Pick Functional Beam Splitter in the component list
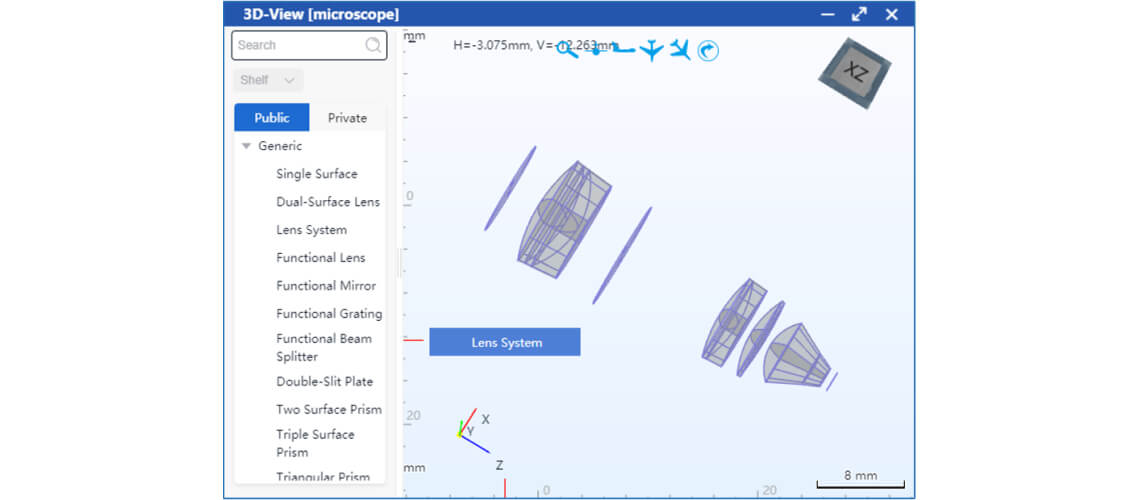Screen dimensions: 1140x500 point(324,347)
